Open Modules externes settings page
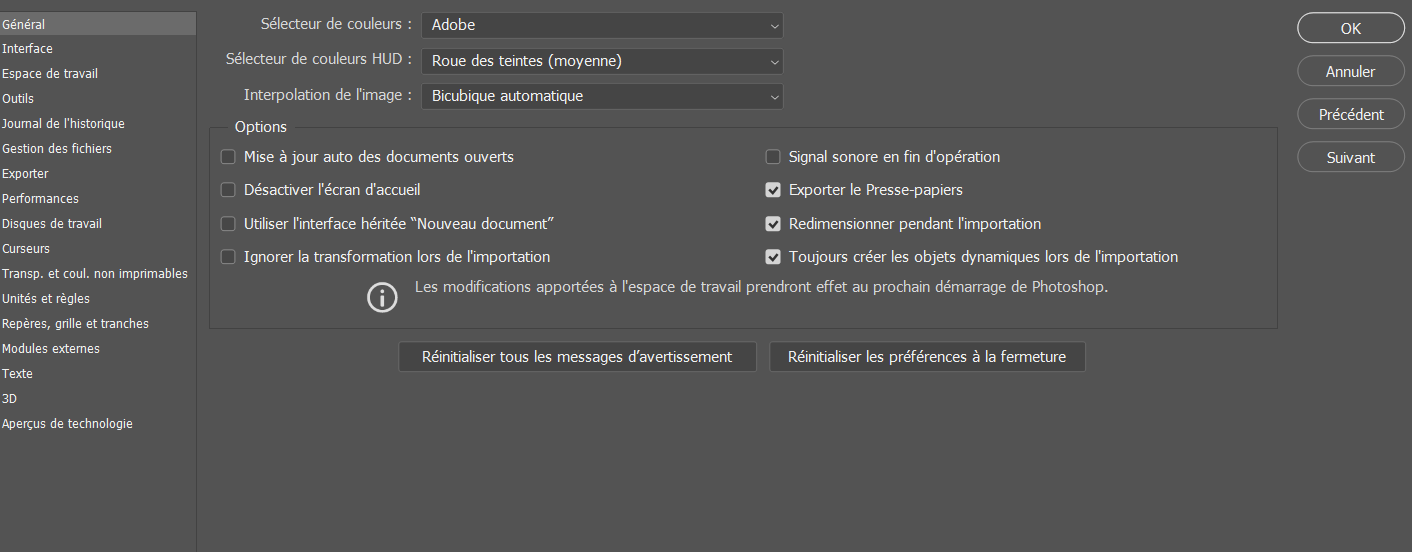Viewport: 1412px width, 552px height. [x=51, y=349]
